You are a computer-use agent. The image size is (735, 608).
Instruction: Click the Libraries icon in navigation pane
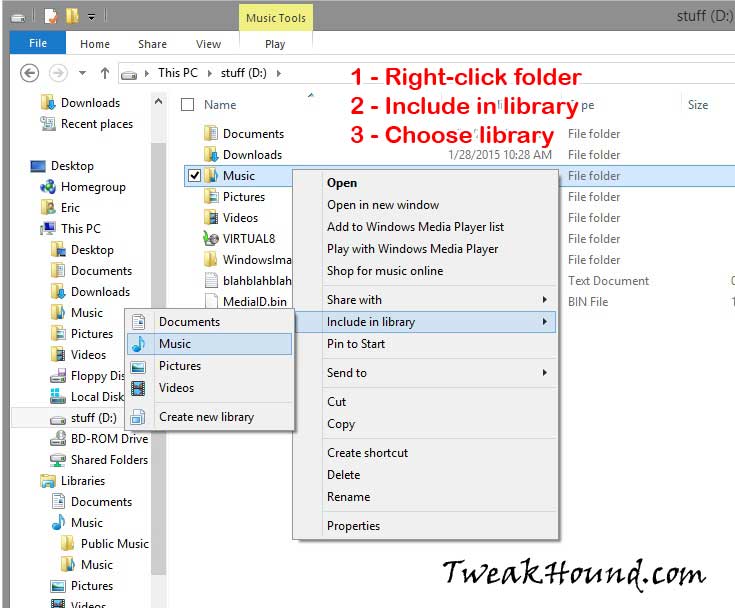pyautogui.click(x=48, y=480)
